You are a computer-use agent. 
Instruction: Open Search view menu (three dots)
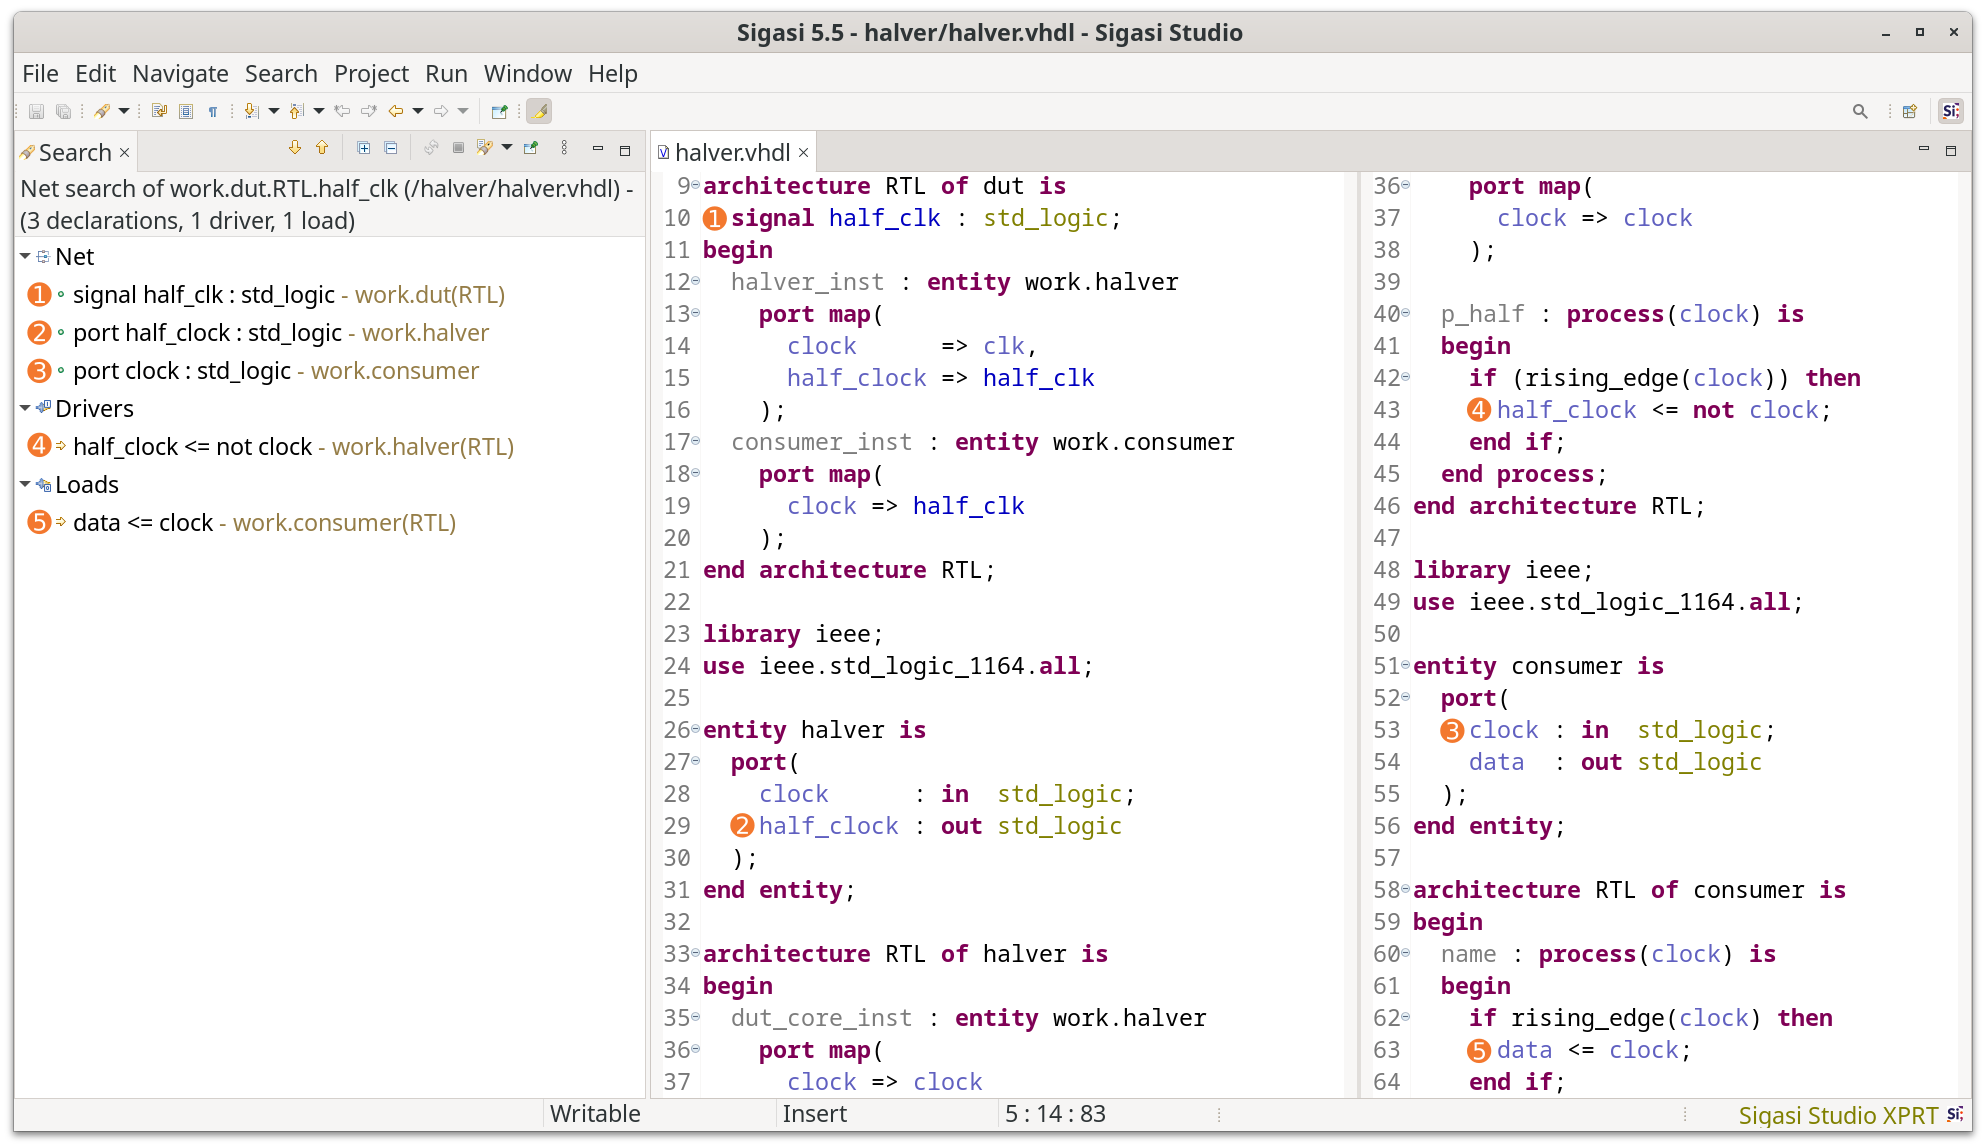coord(565,148)
